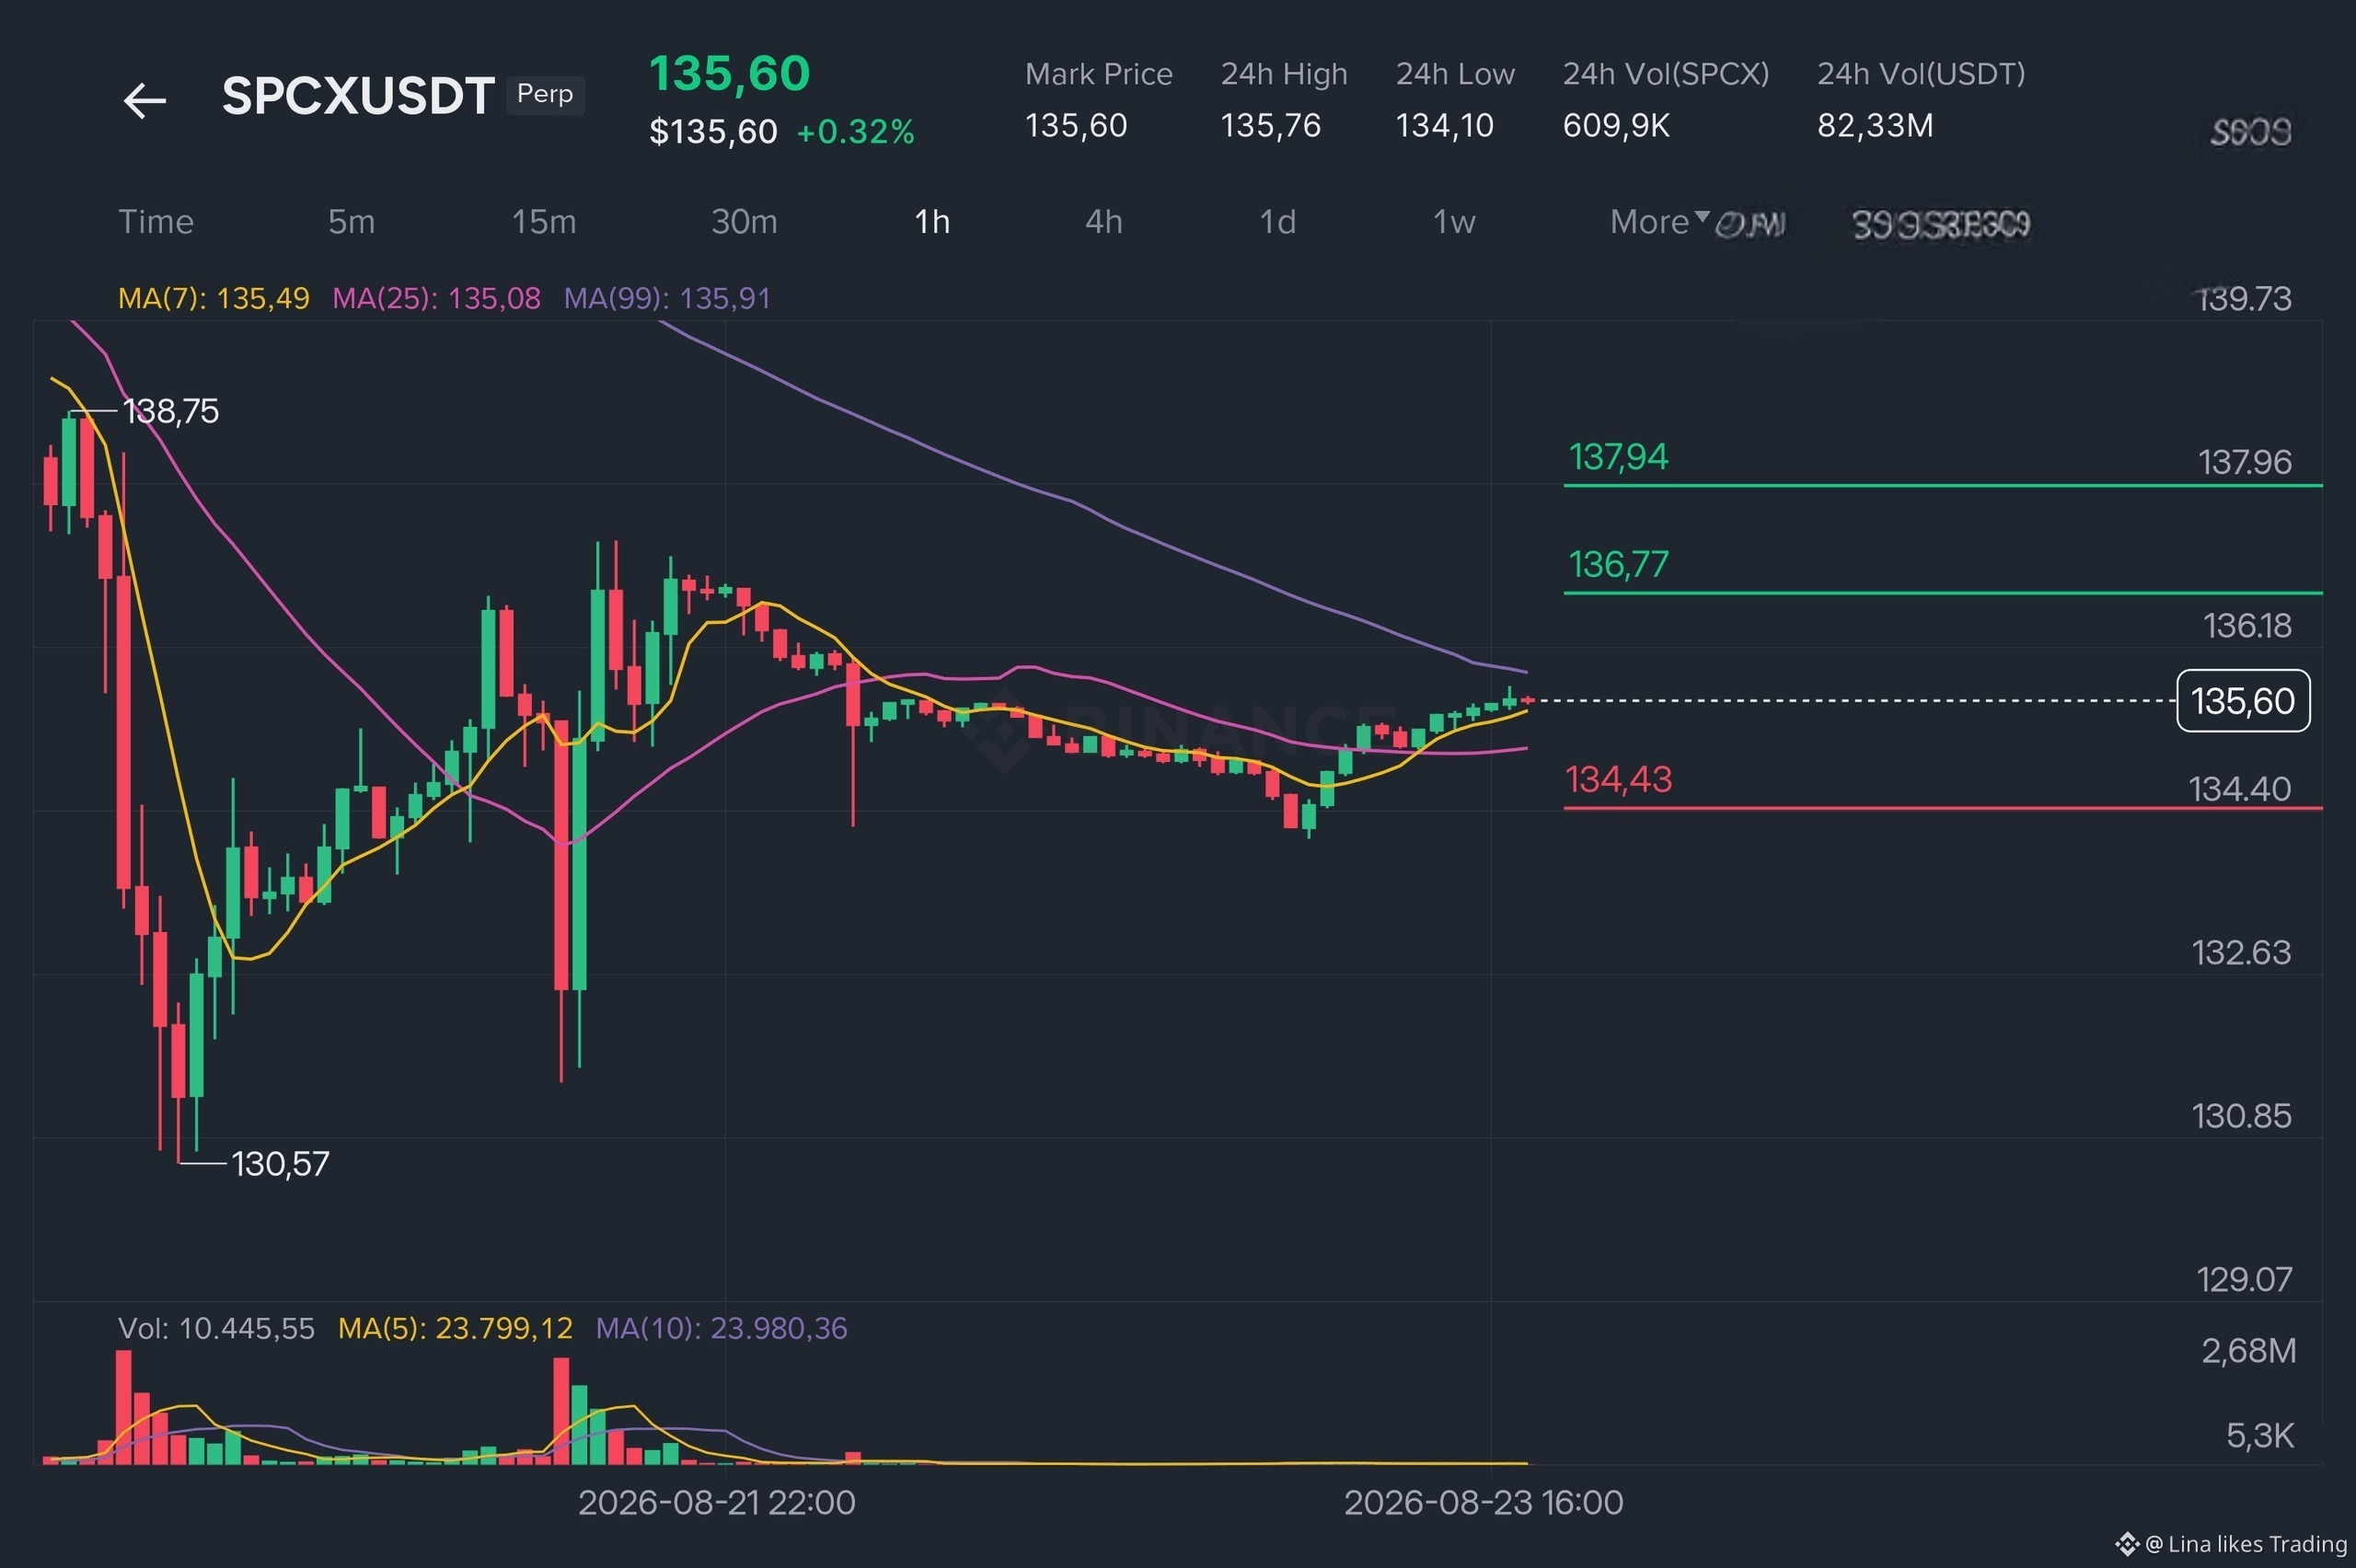
Task: Click the current price tag 135,60 on axis
Action: (x=2243, y=701)
